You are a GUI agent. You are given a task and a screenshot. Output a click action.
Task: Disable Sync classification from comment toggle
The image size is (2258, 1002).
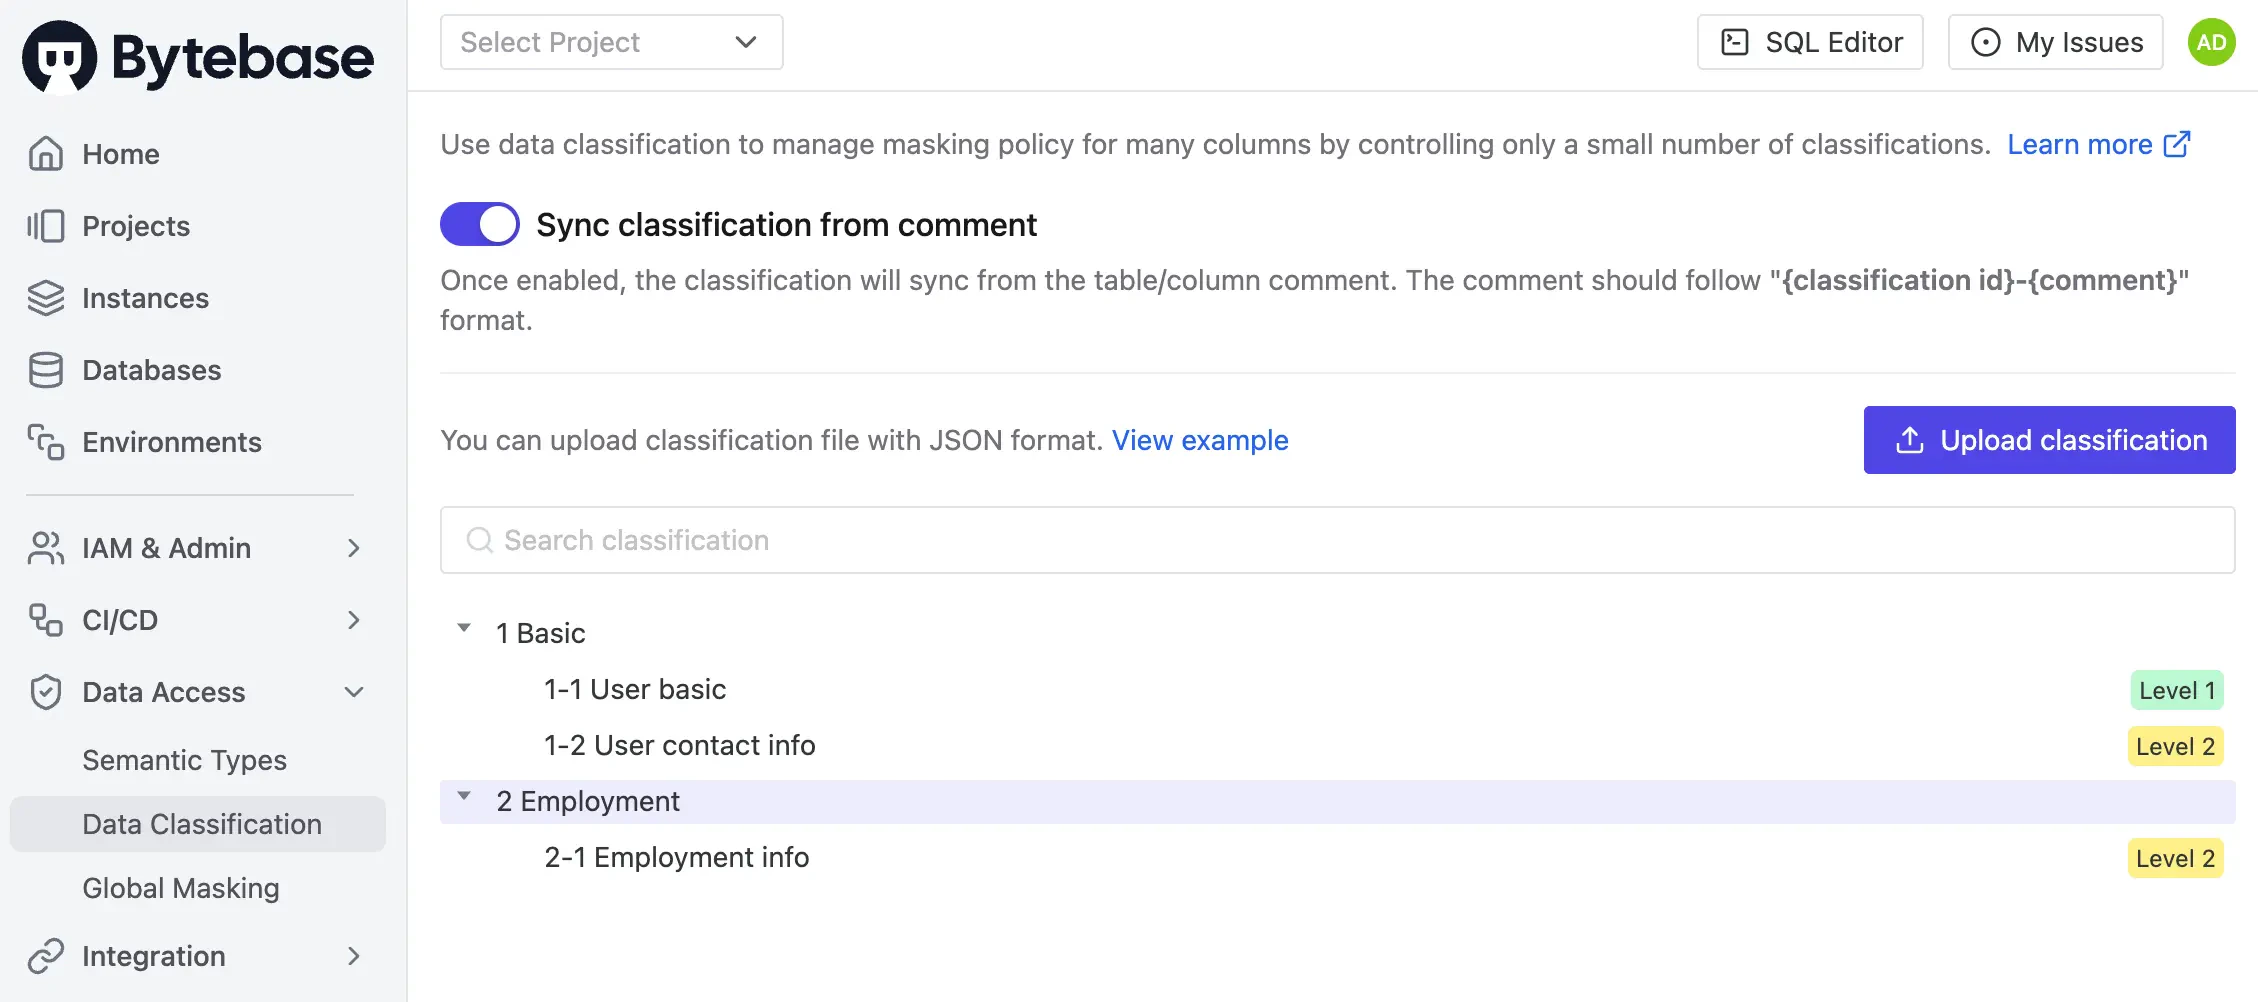tap(480, 224)
